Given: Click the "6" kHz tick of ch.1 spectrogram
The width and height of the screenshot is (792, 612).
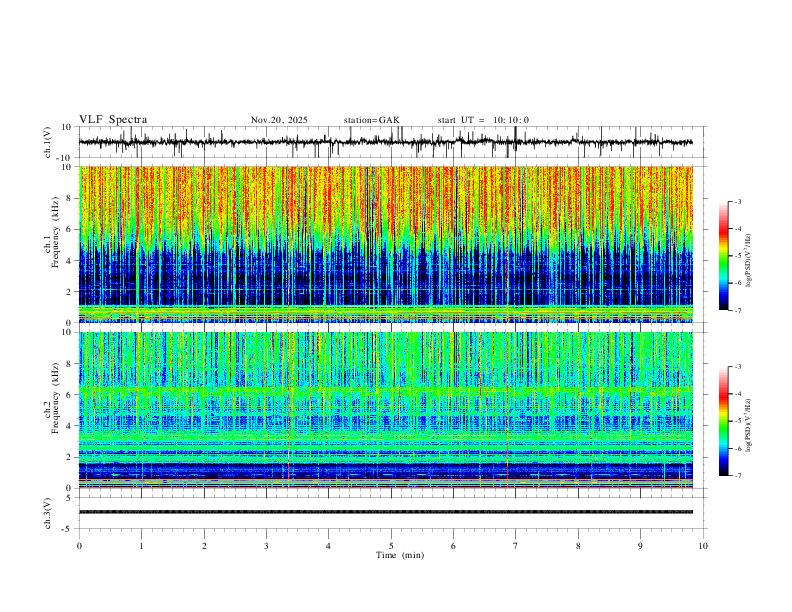Looking at the screenshot, I should [68, 229].
